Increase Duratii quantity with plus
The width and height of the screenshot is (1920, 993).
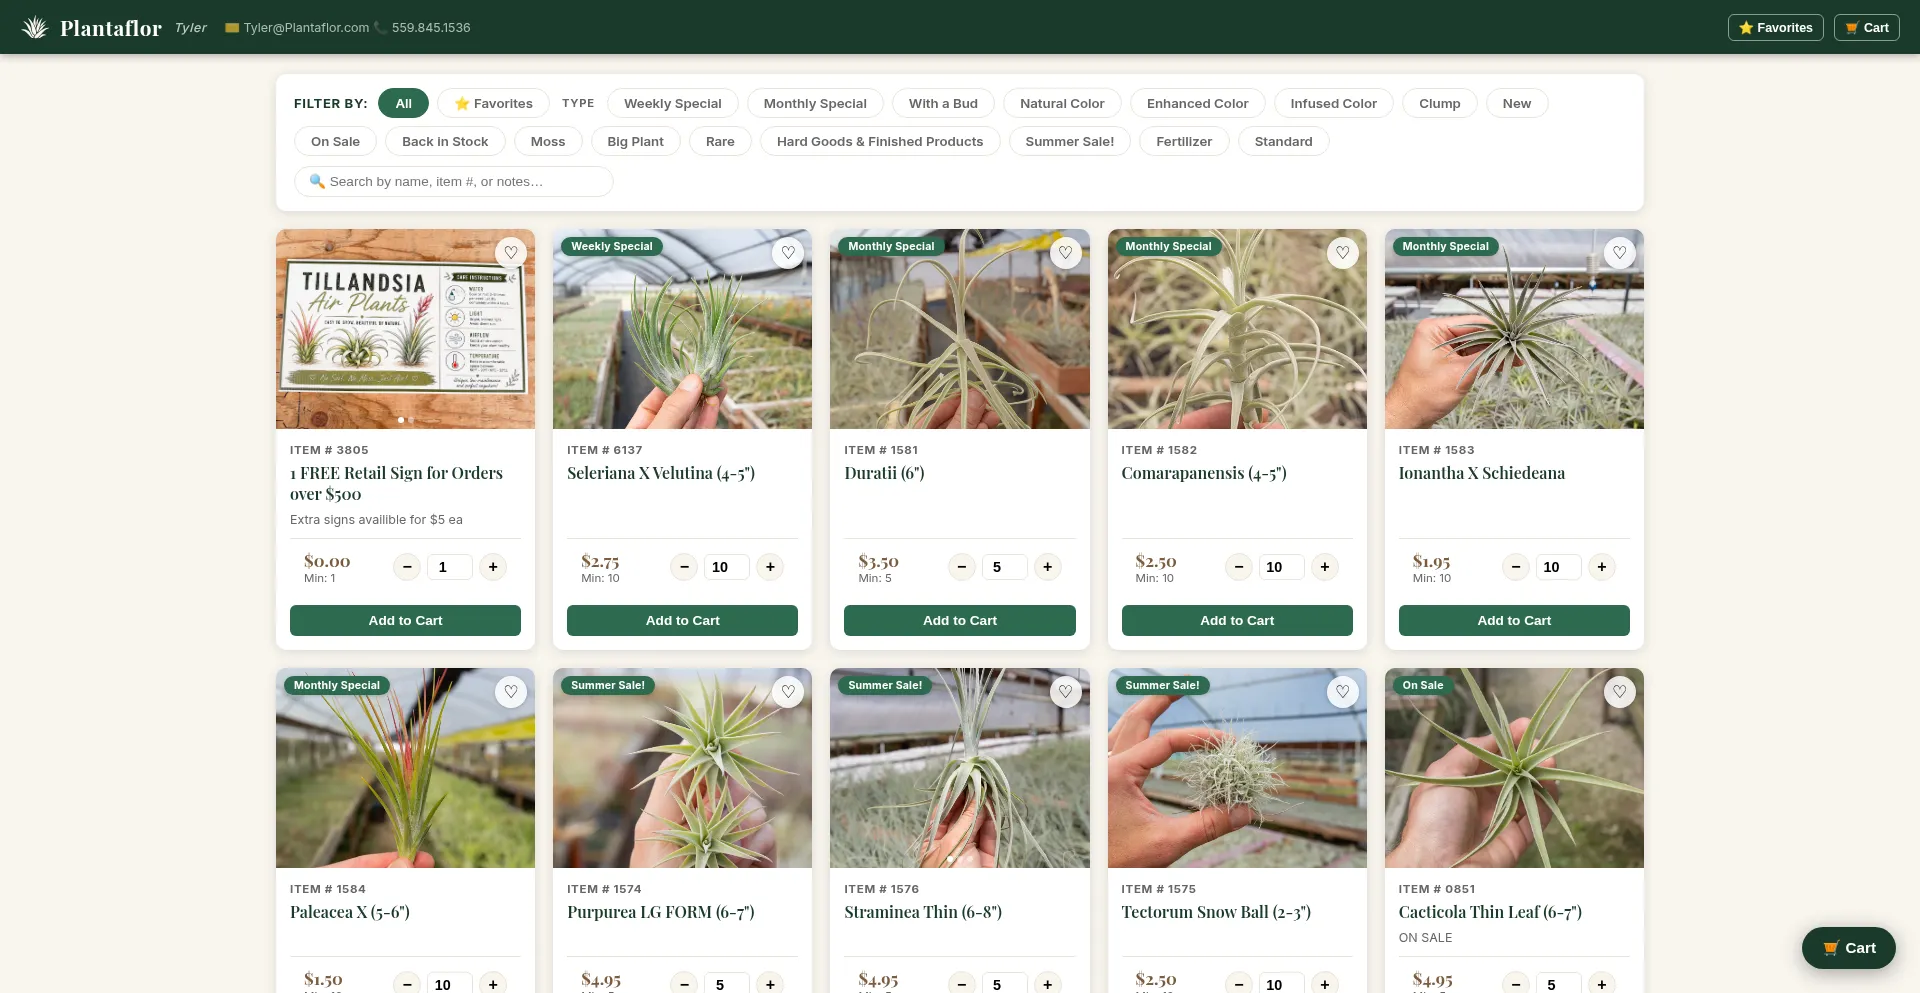[1047, 567]
